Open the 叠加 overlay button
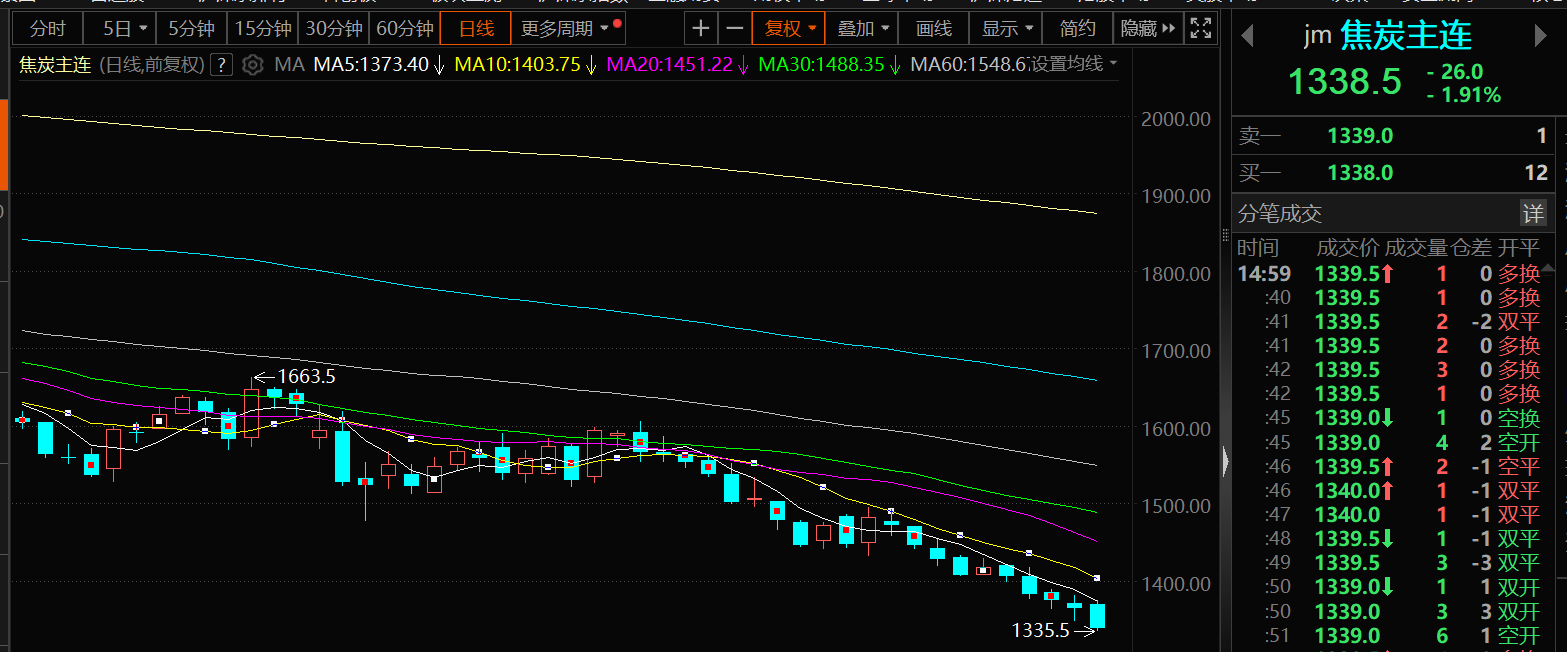The width and height of the screenshot is (1567, 652). (862, 29)
